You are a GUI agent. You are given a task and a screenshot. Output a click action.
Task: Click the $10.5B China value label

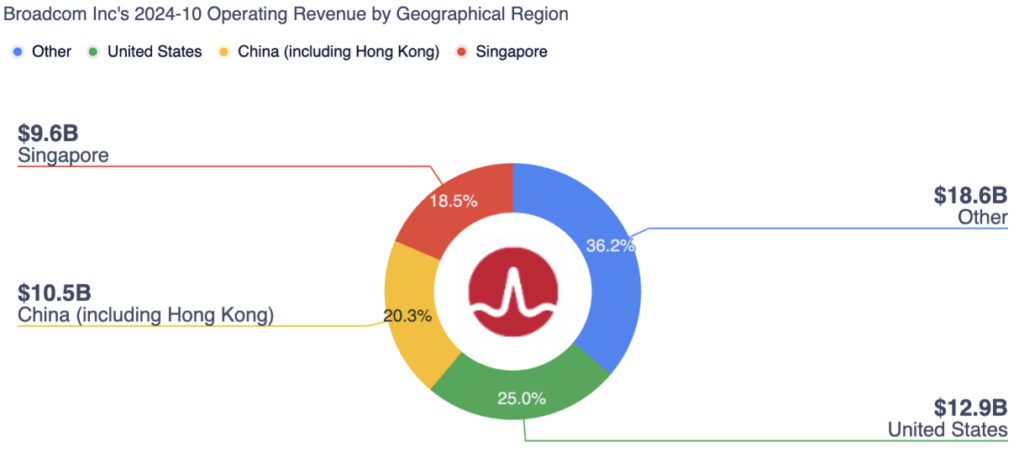point(55,293)
